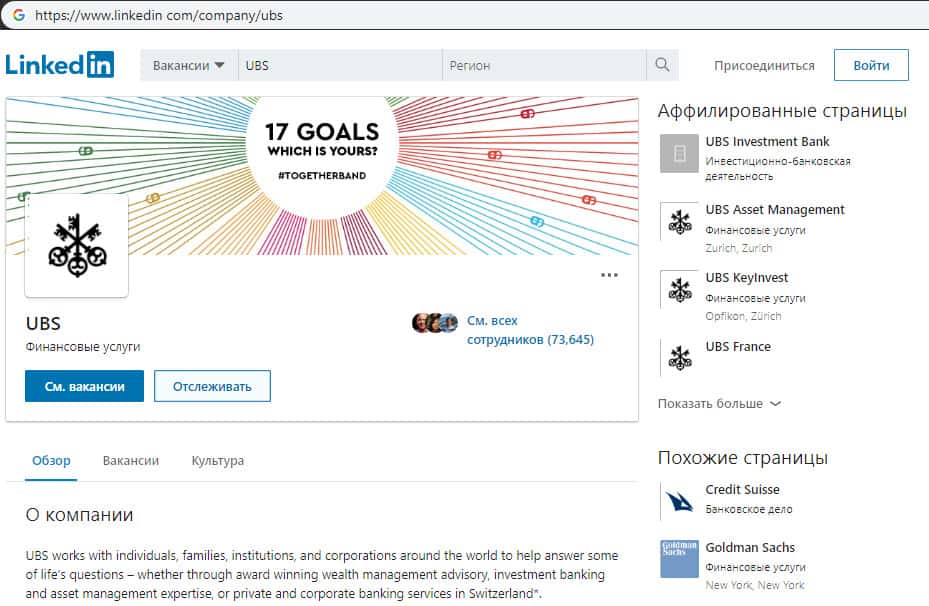
Task: Click Финансовые услуги under UBS name
Action: point(83,347)
